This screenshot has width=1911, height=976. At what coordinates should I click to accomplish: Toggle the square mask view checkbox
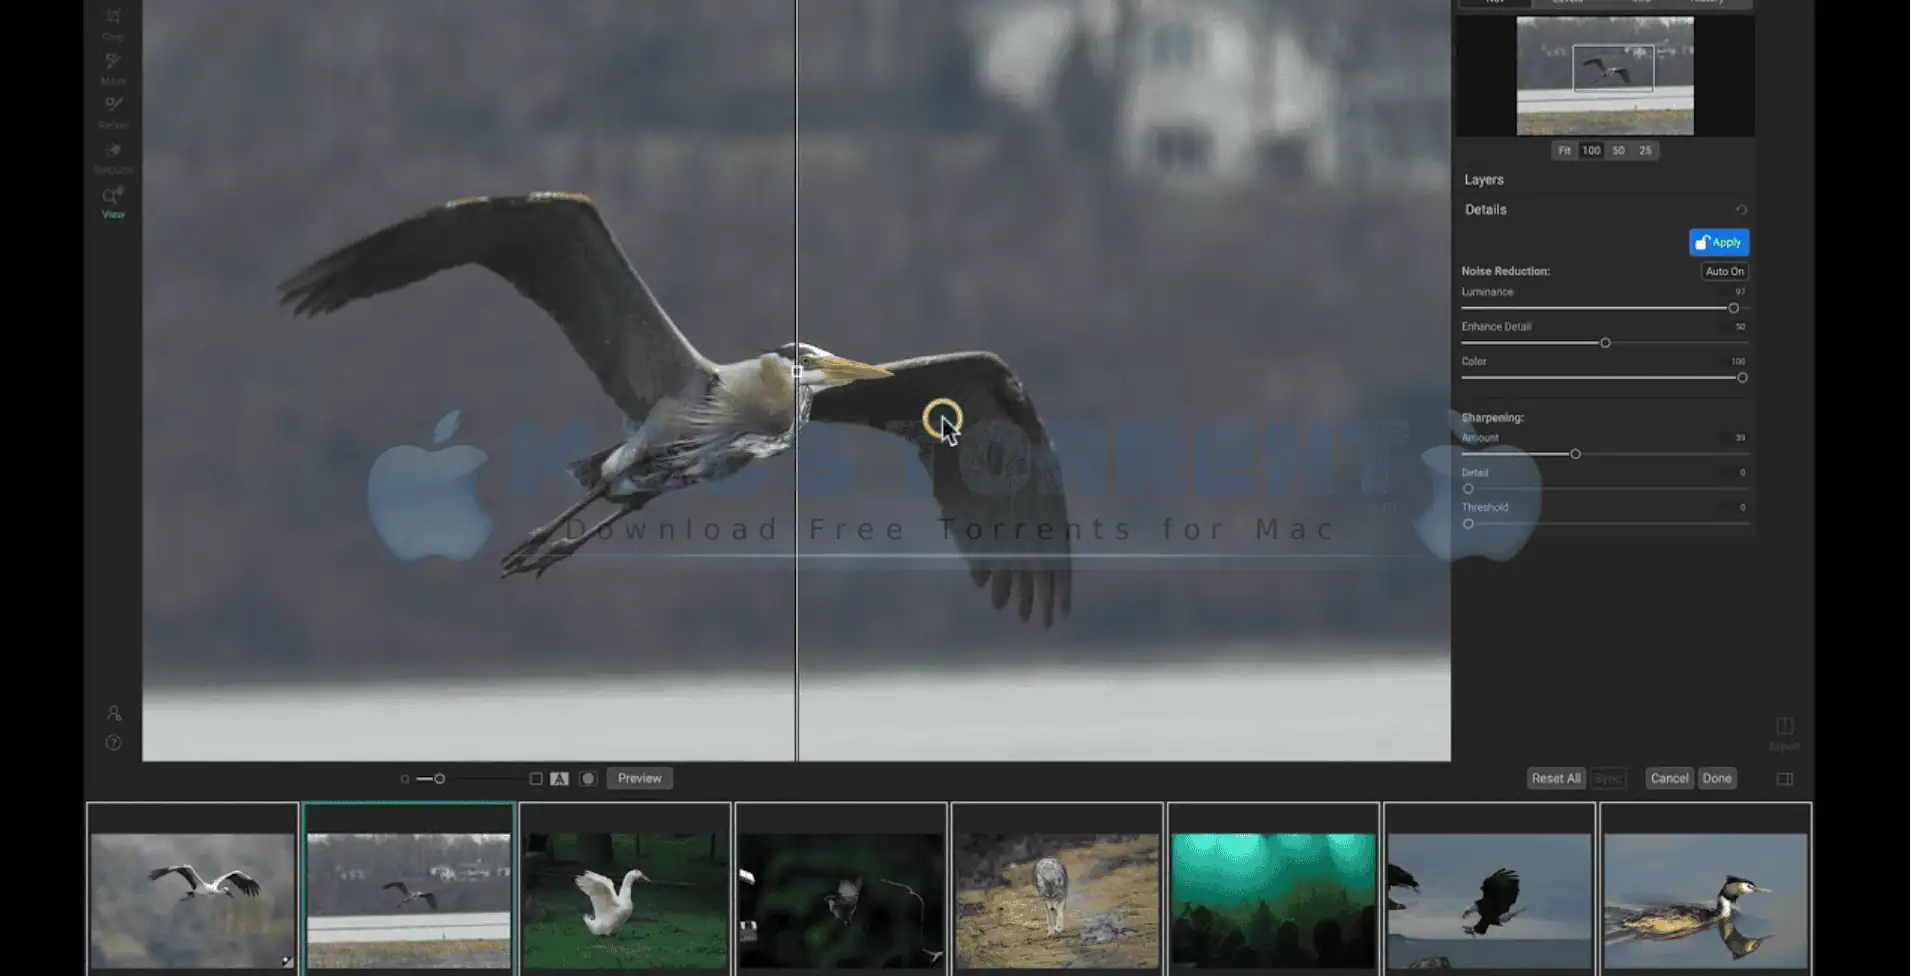click(x=536, y=779)
